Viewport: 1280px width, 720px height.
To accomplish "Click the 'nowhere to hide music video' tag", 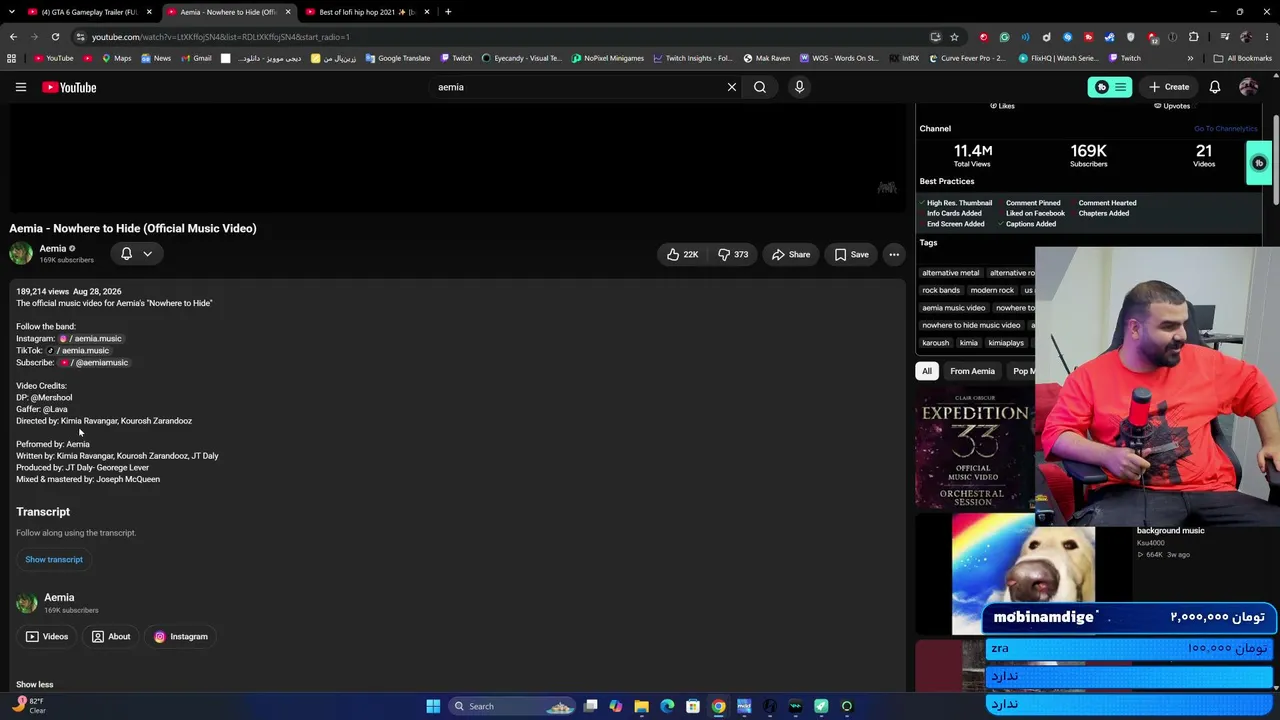I will tap(971, 325).
